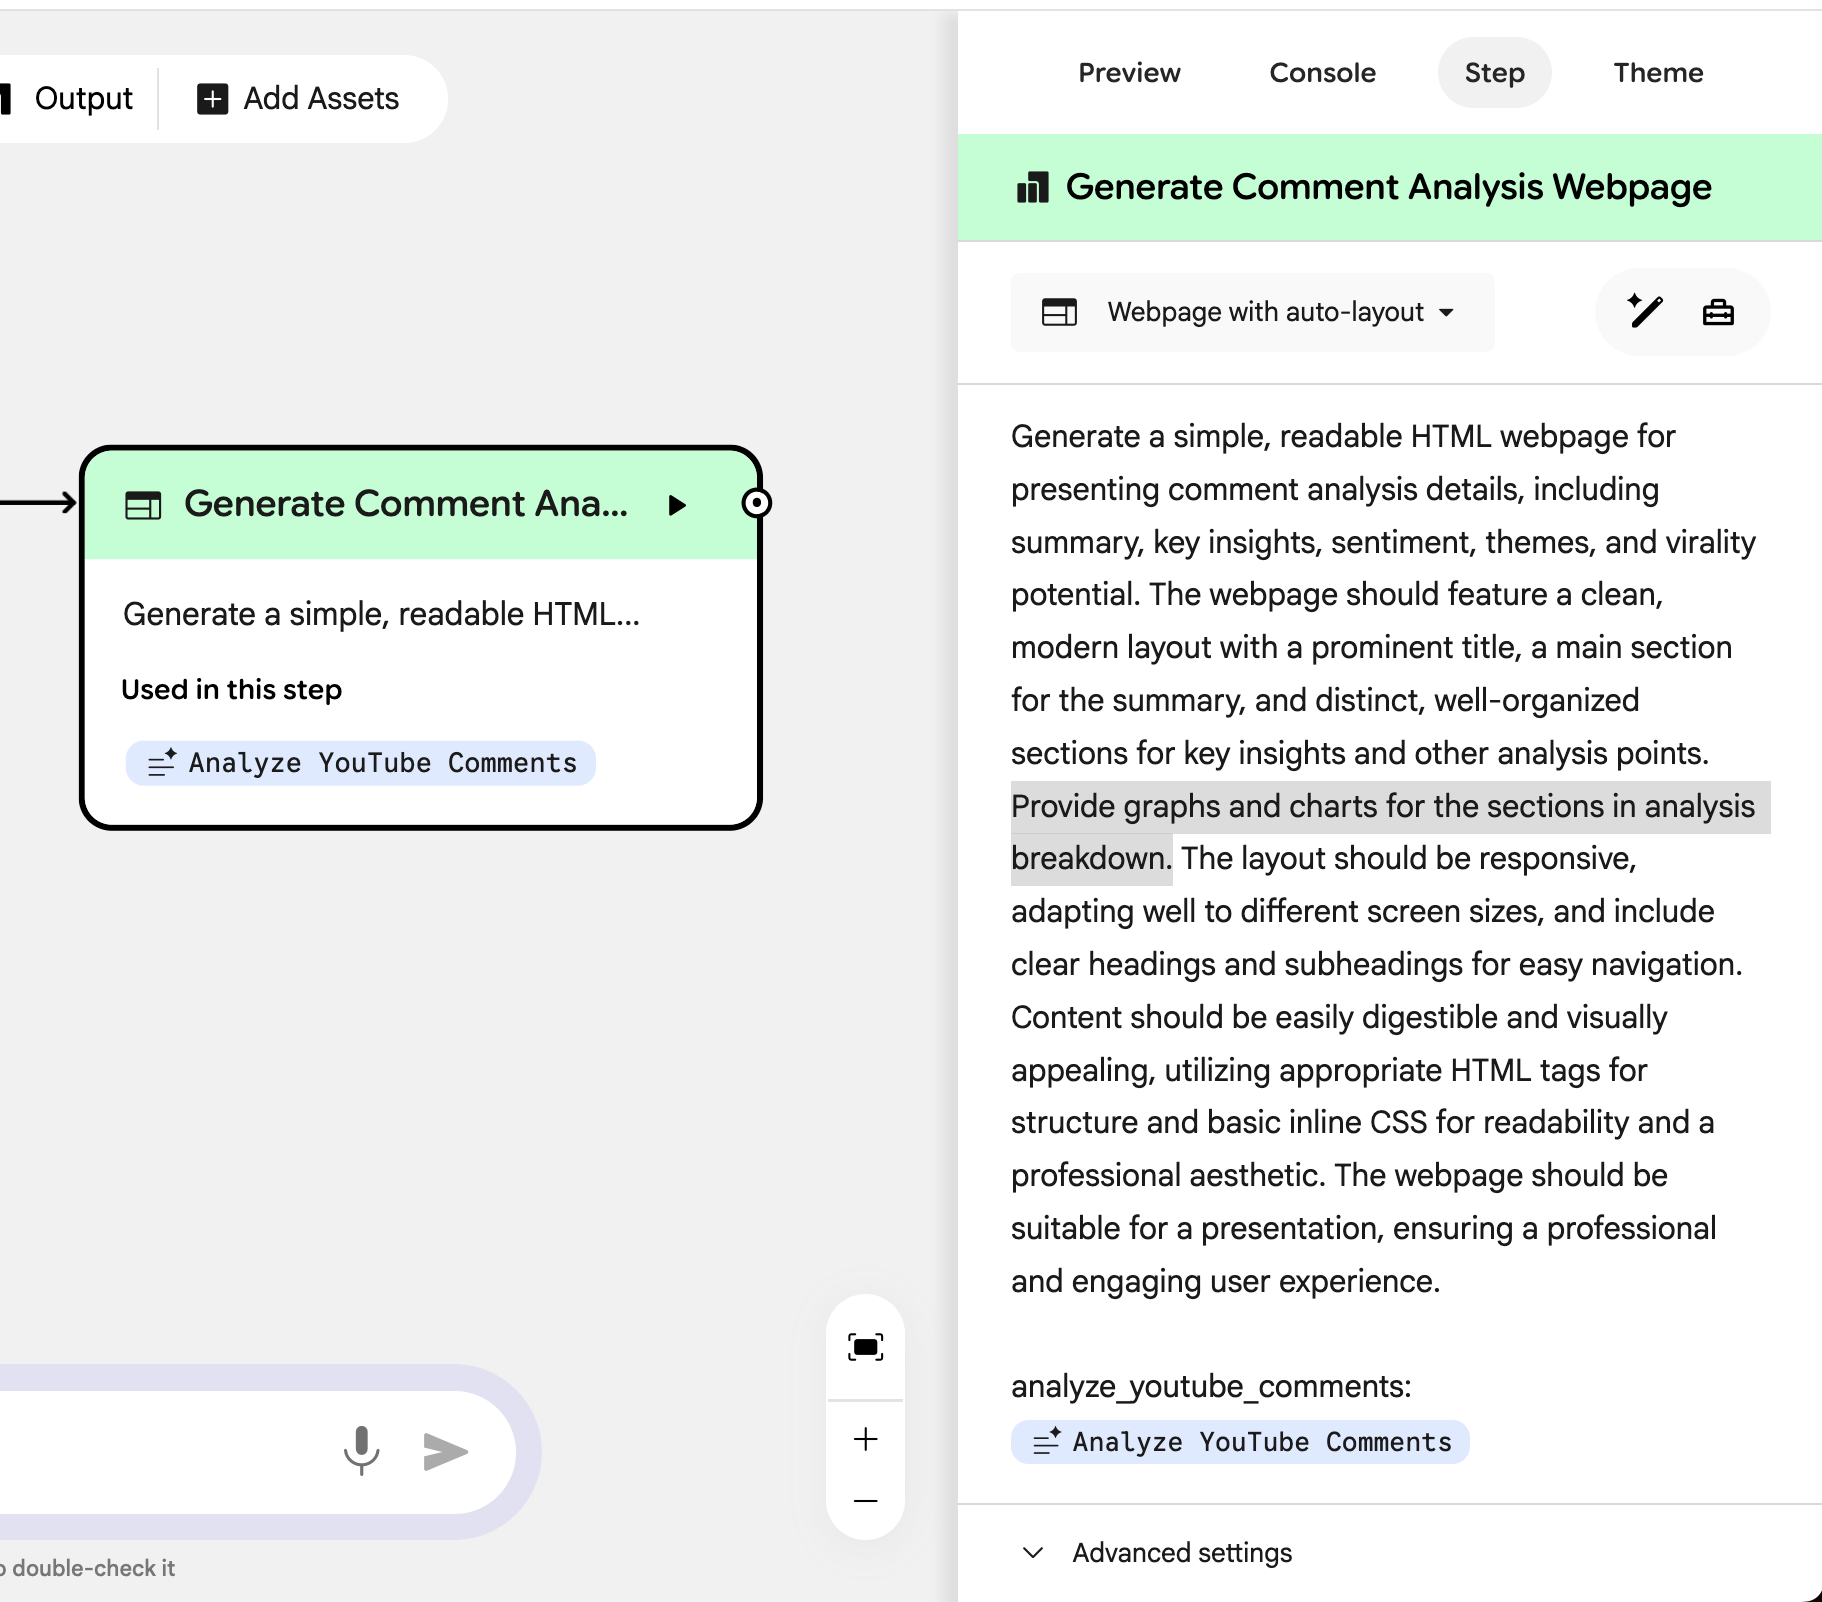Click the 'analyze_youtube_comments:' label
Image resolution: width=1822 pixels, height=1602 pixels.
click(1211, 1387)
